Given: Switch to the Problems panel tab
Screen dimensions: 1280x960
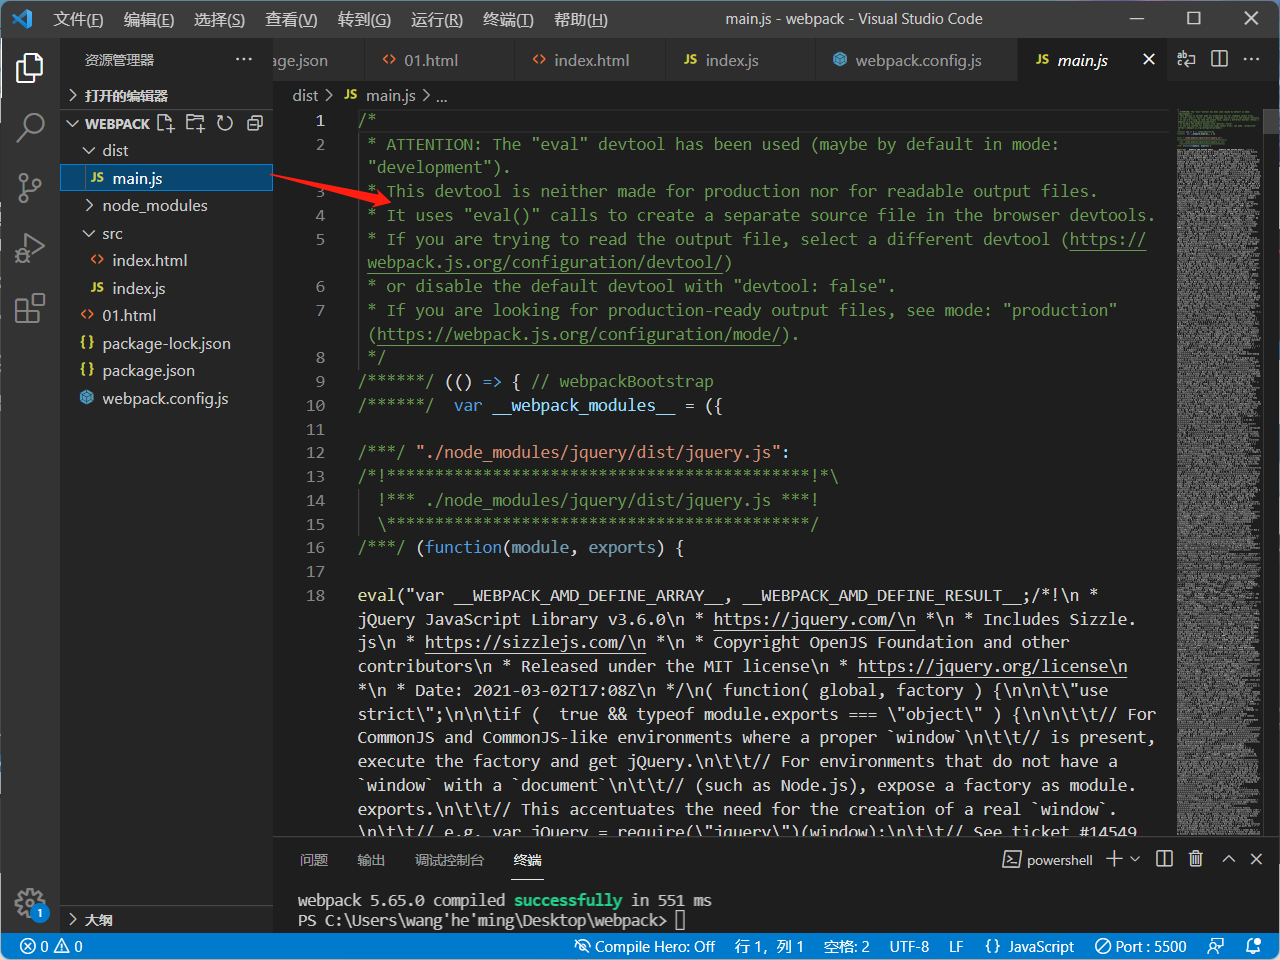Looking at the screenshot, I should click(x=314, y=860).
